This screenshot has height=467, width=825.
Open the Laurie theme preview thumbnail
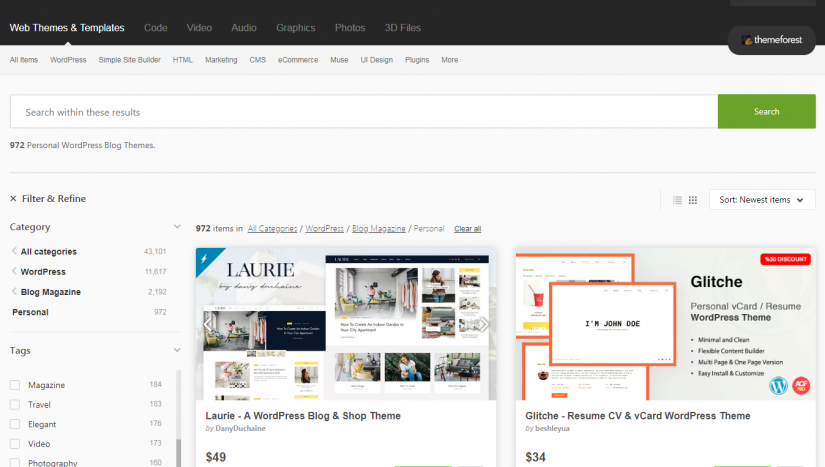pyautogui.click(x=346, y=324)
